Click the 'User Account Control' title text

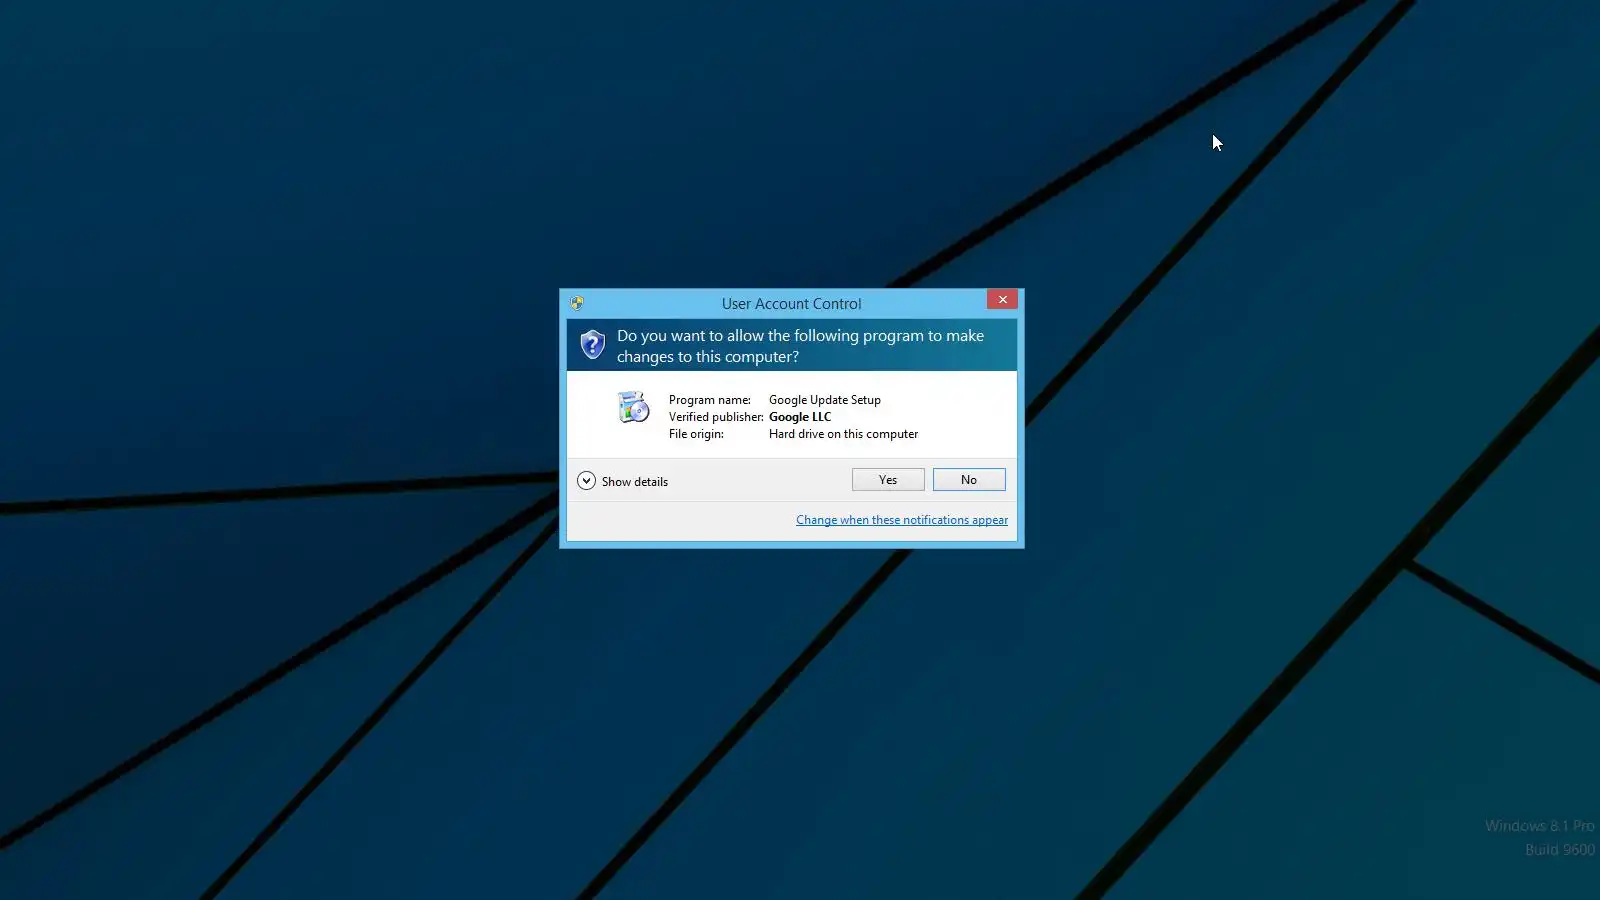[791, 304]
